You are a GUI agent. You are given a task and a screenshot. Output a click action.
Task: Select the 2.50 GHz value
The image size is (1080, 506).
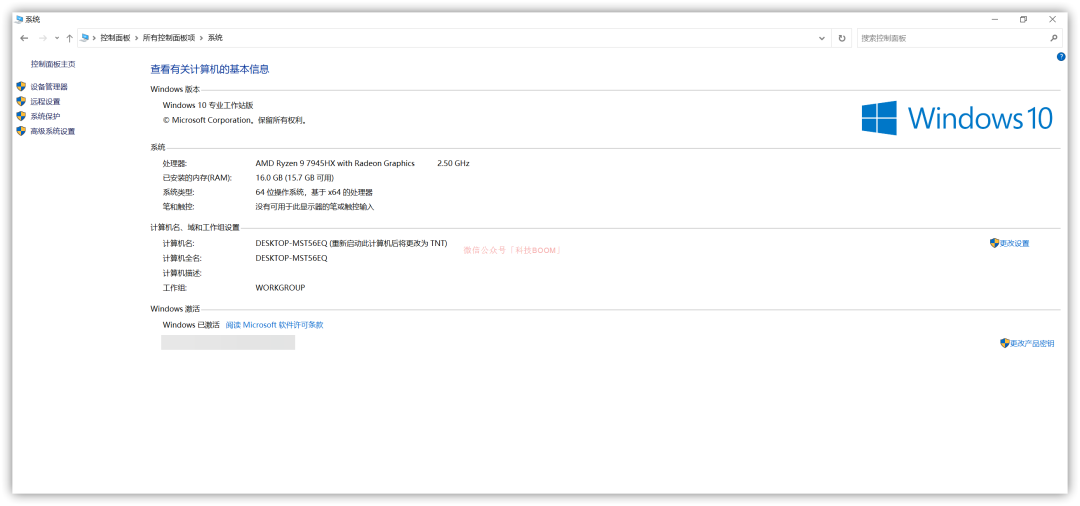453,163
